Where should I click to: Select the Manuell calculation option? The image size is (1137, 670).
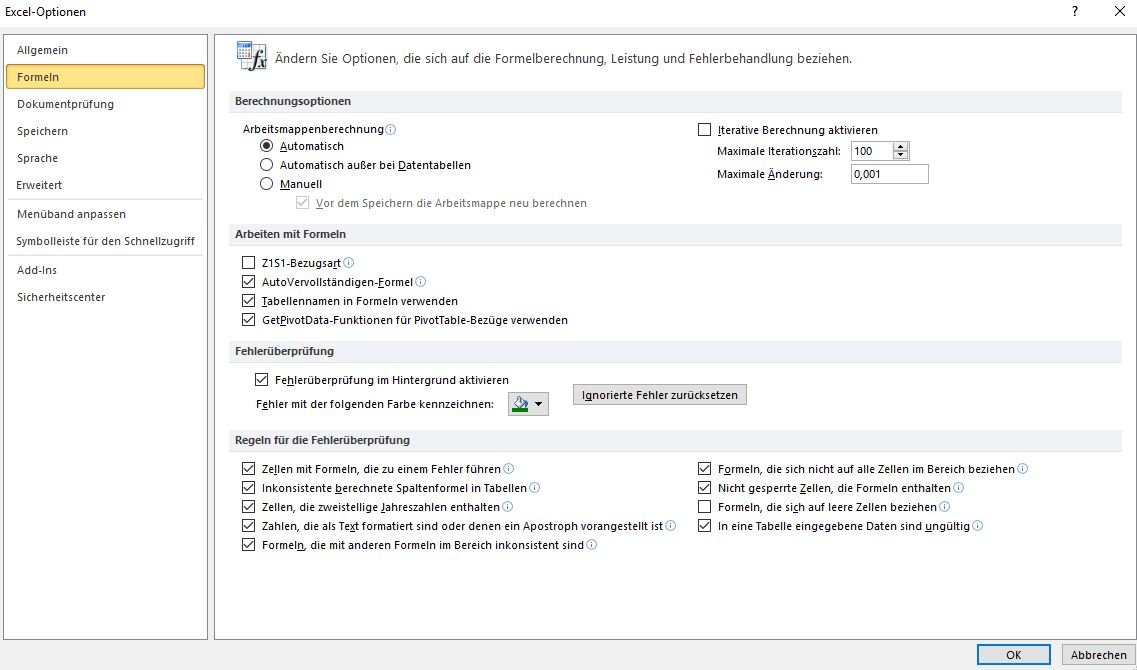[x=267, y=184]
